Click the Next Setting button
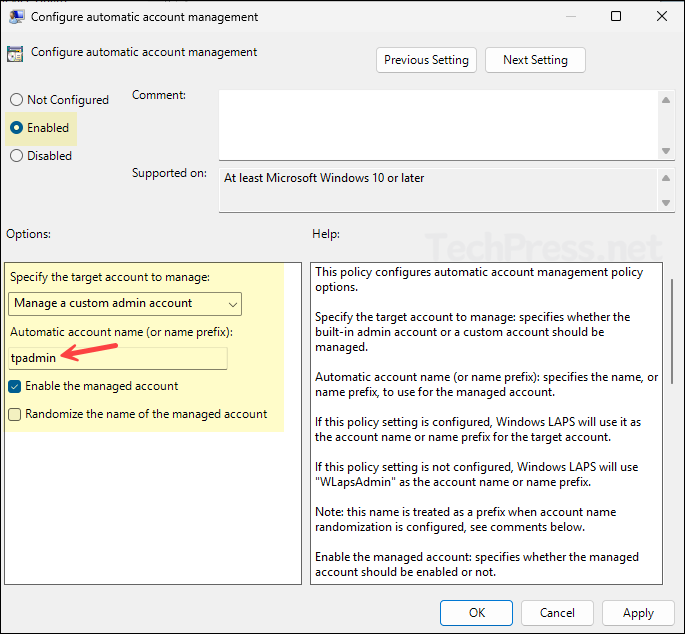This screenshot has width=685, height=634. point(535,60)
